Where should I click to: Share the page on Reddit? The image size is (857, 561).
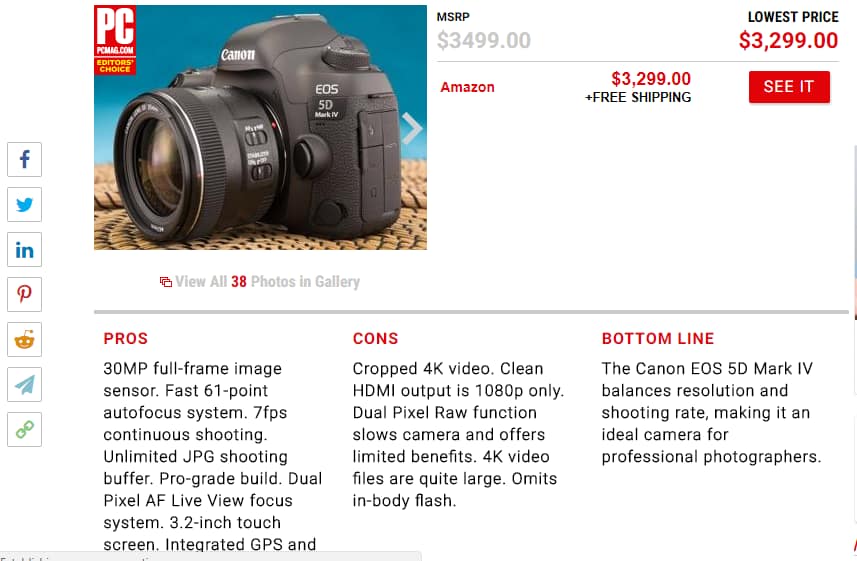coord(25,340)
